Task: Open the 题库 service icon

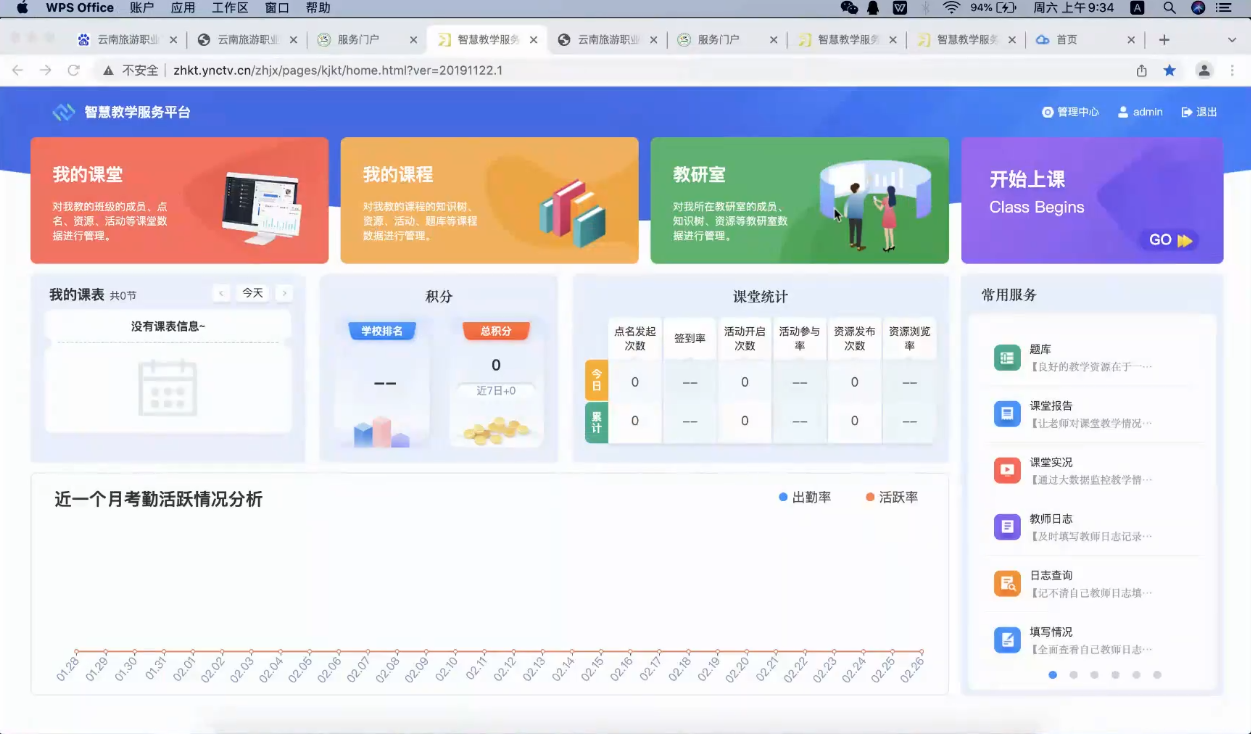Action: click(1007, 357)
